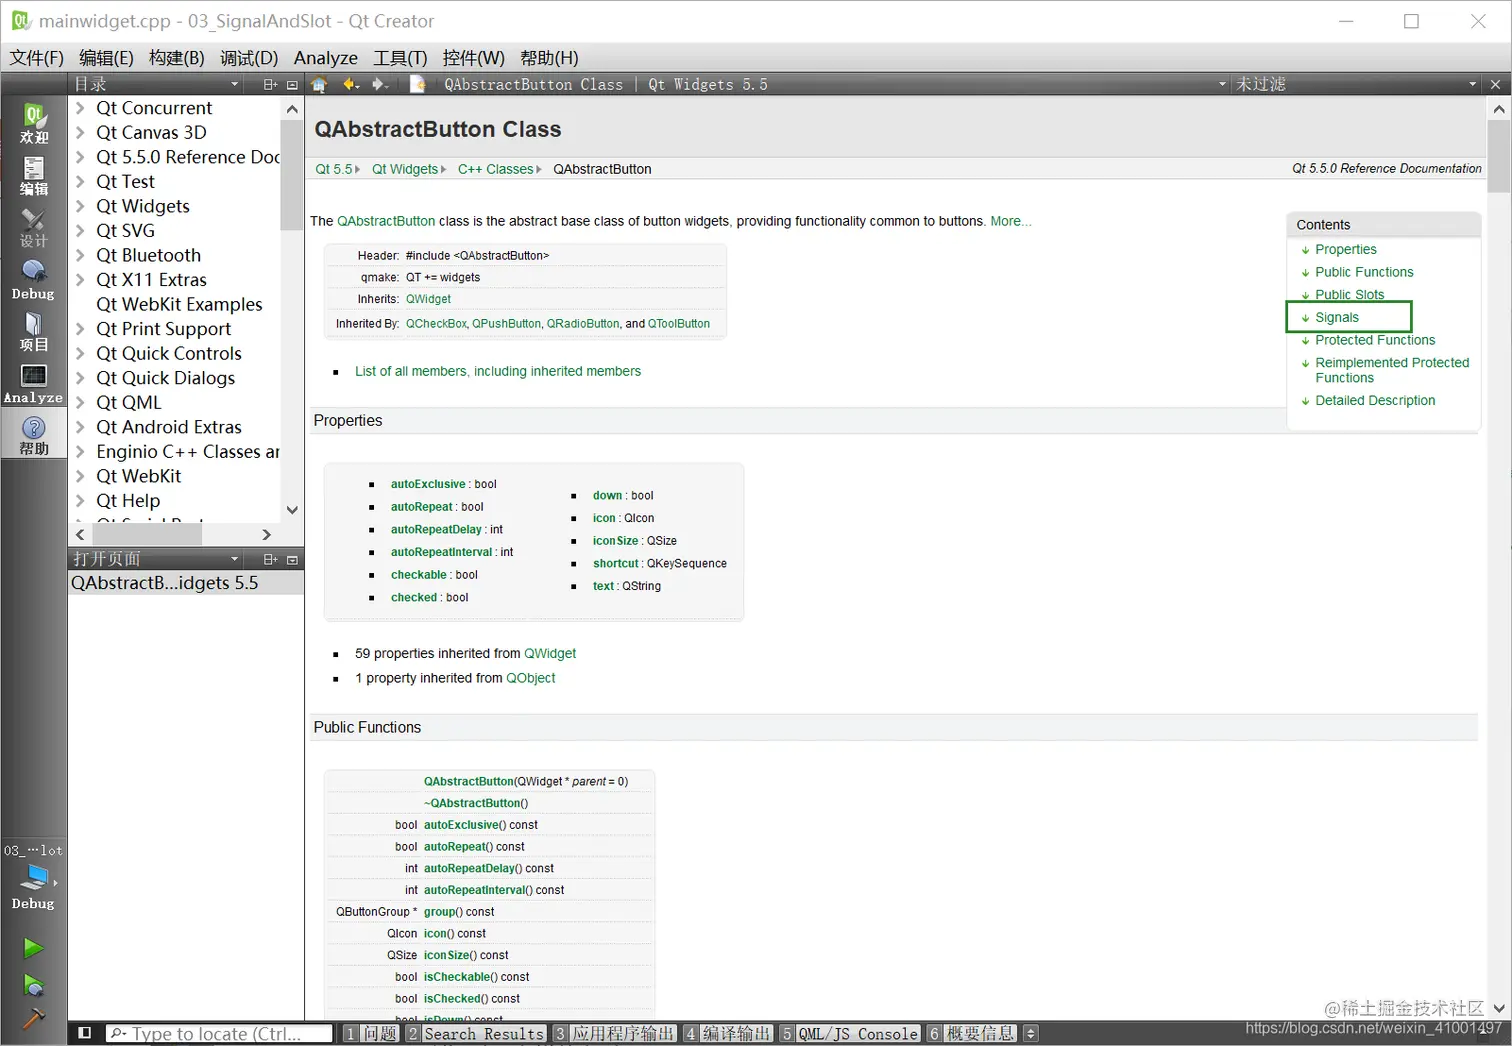The height and width of the screenshot is (1046, 1512).
Task: Switch to Analyze mode in sidebar
Action: click(33, 383)
